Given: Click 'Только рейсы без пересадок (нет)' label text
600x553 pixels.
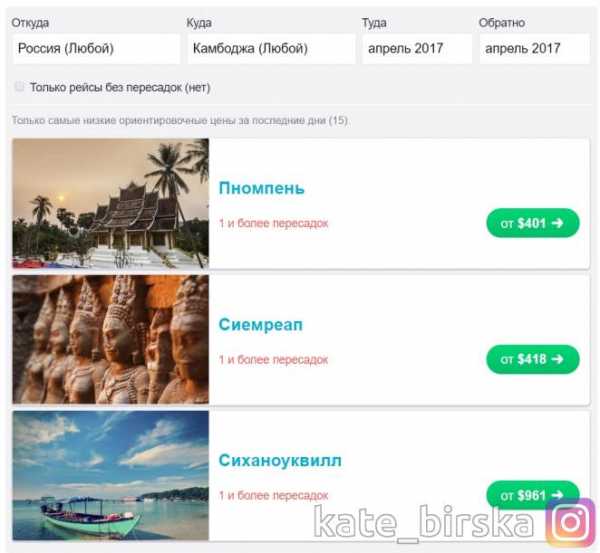Looking at the screenshot, I should (x=120, y=88).
